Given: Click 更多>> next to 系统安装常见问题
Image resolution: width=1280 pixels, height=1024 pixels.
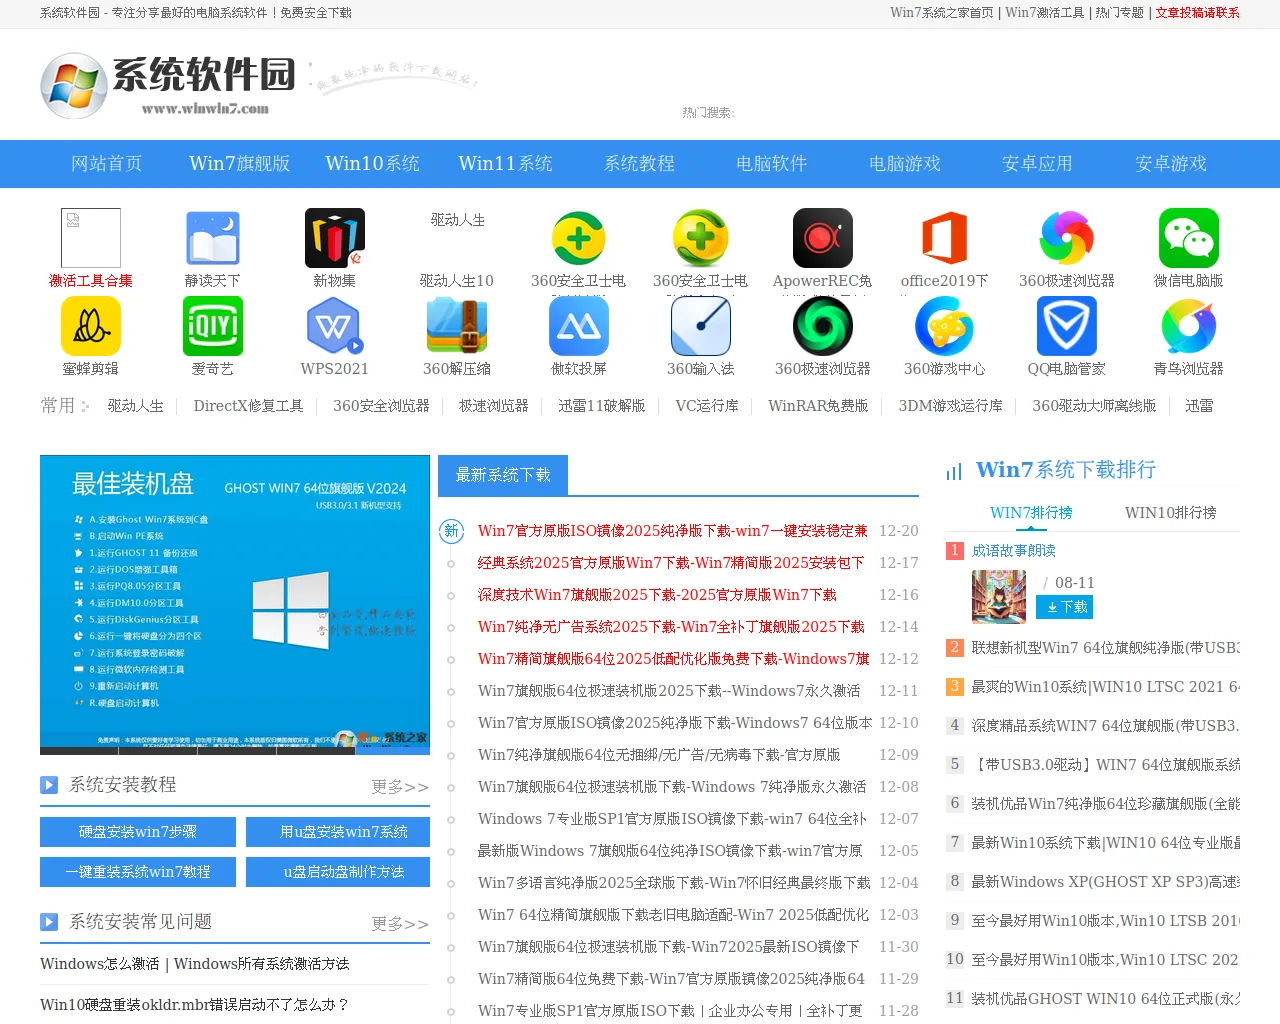Looking at the screenshot, I should pyautogui.click(x=400, y=924).
